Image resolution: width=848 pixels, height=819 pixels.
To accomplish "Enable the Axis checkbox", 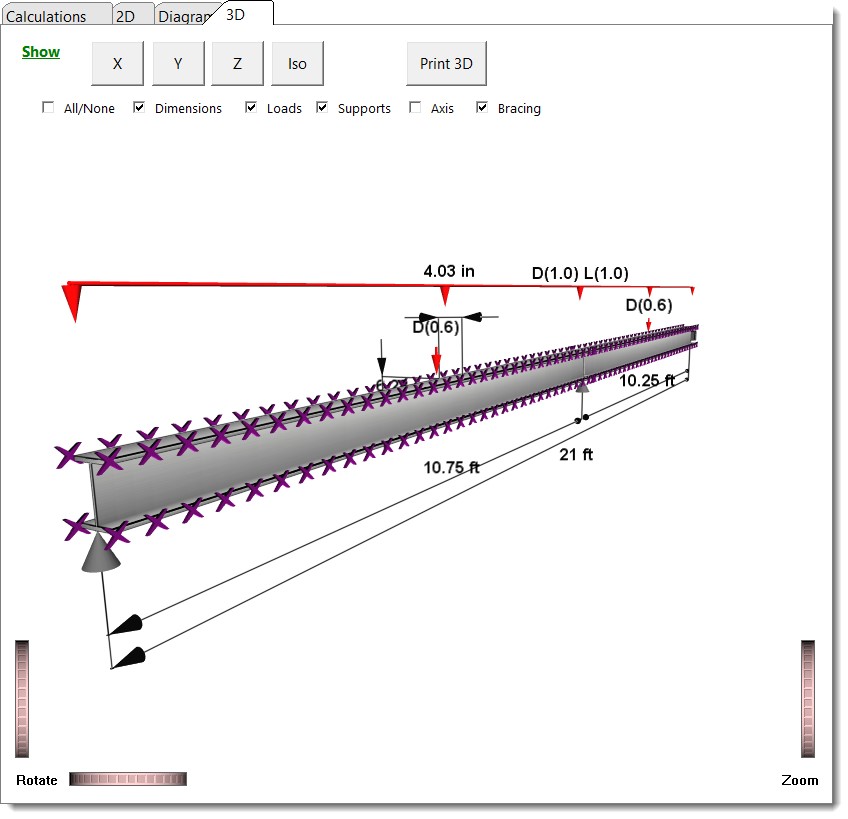I will pos(415,107).
